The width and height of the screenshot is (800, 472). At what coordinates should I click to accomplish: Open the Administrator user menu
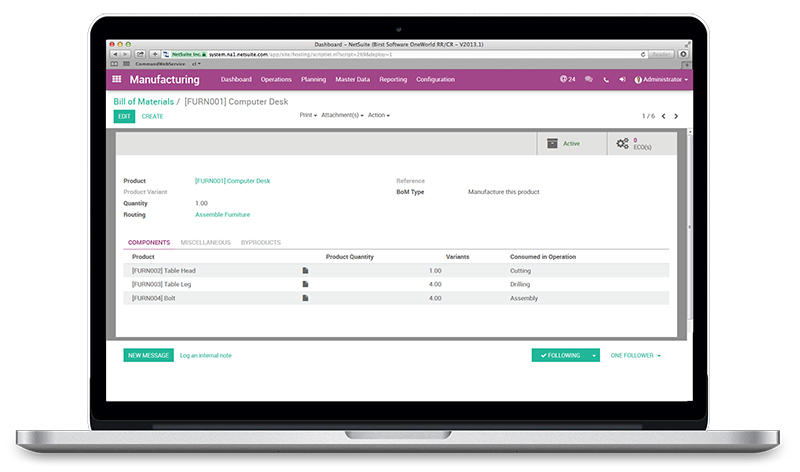pyautogui.click(x=664, y=79)
